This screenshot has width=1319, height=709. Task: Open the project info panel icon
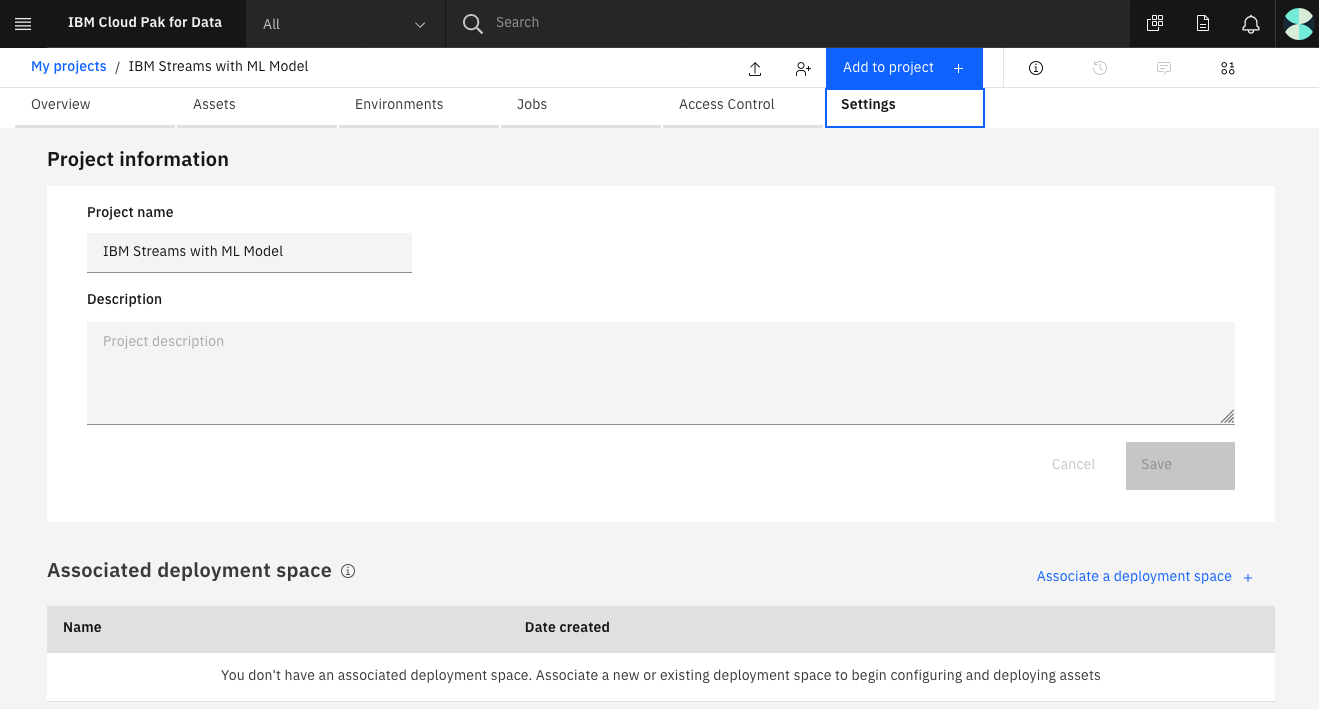coord(1036,68)
